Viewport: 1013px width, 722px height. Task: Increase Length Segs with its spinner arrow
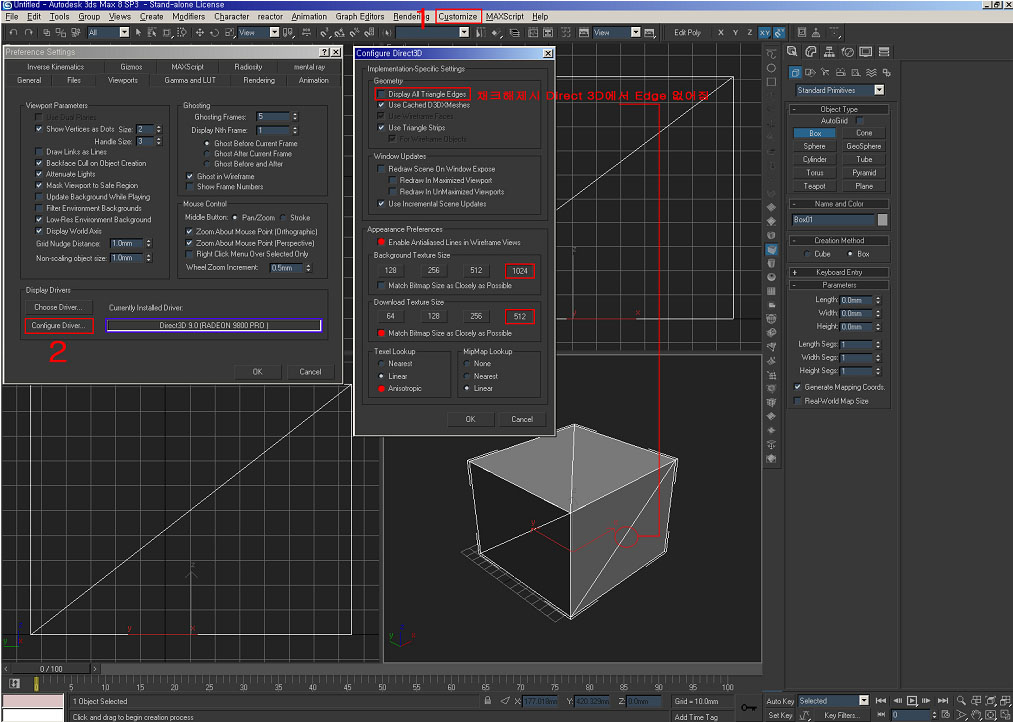(878, 341)
